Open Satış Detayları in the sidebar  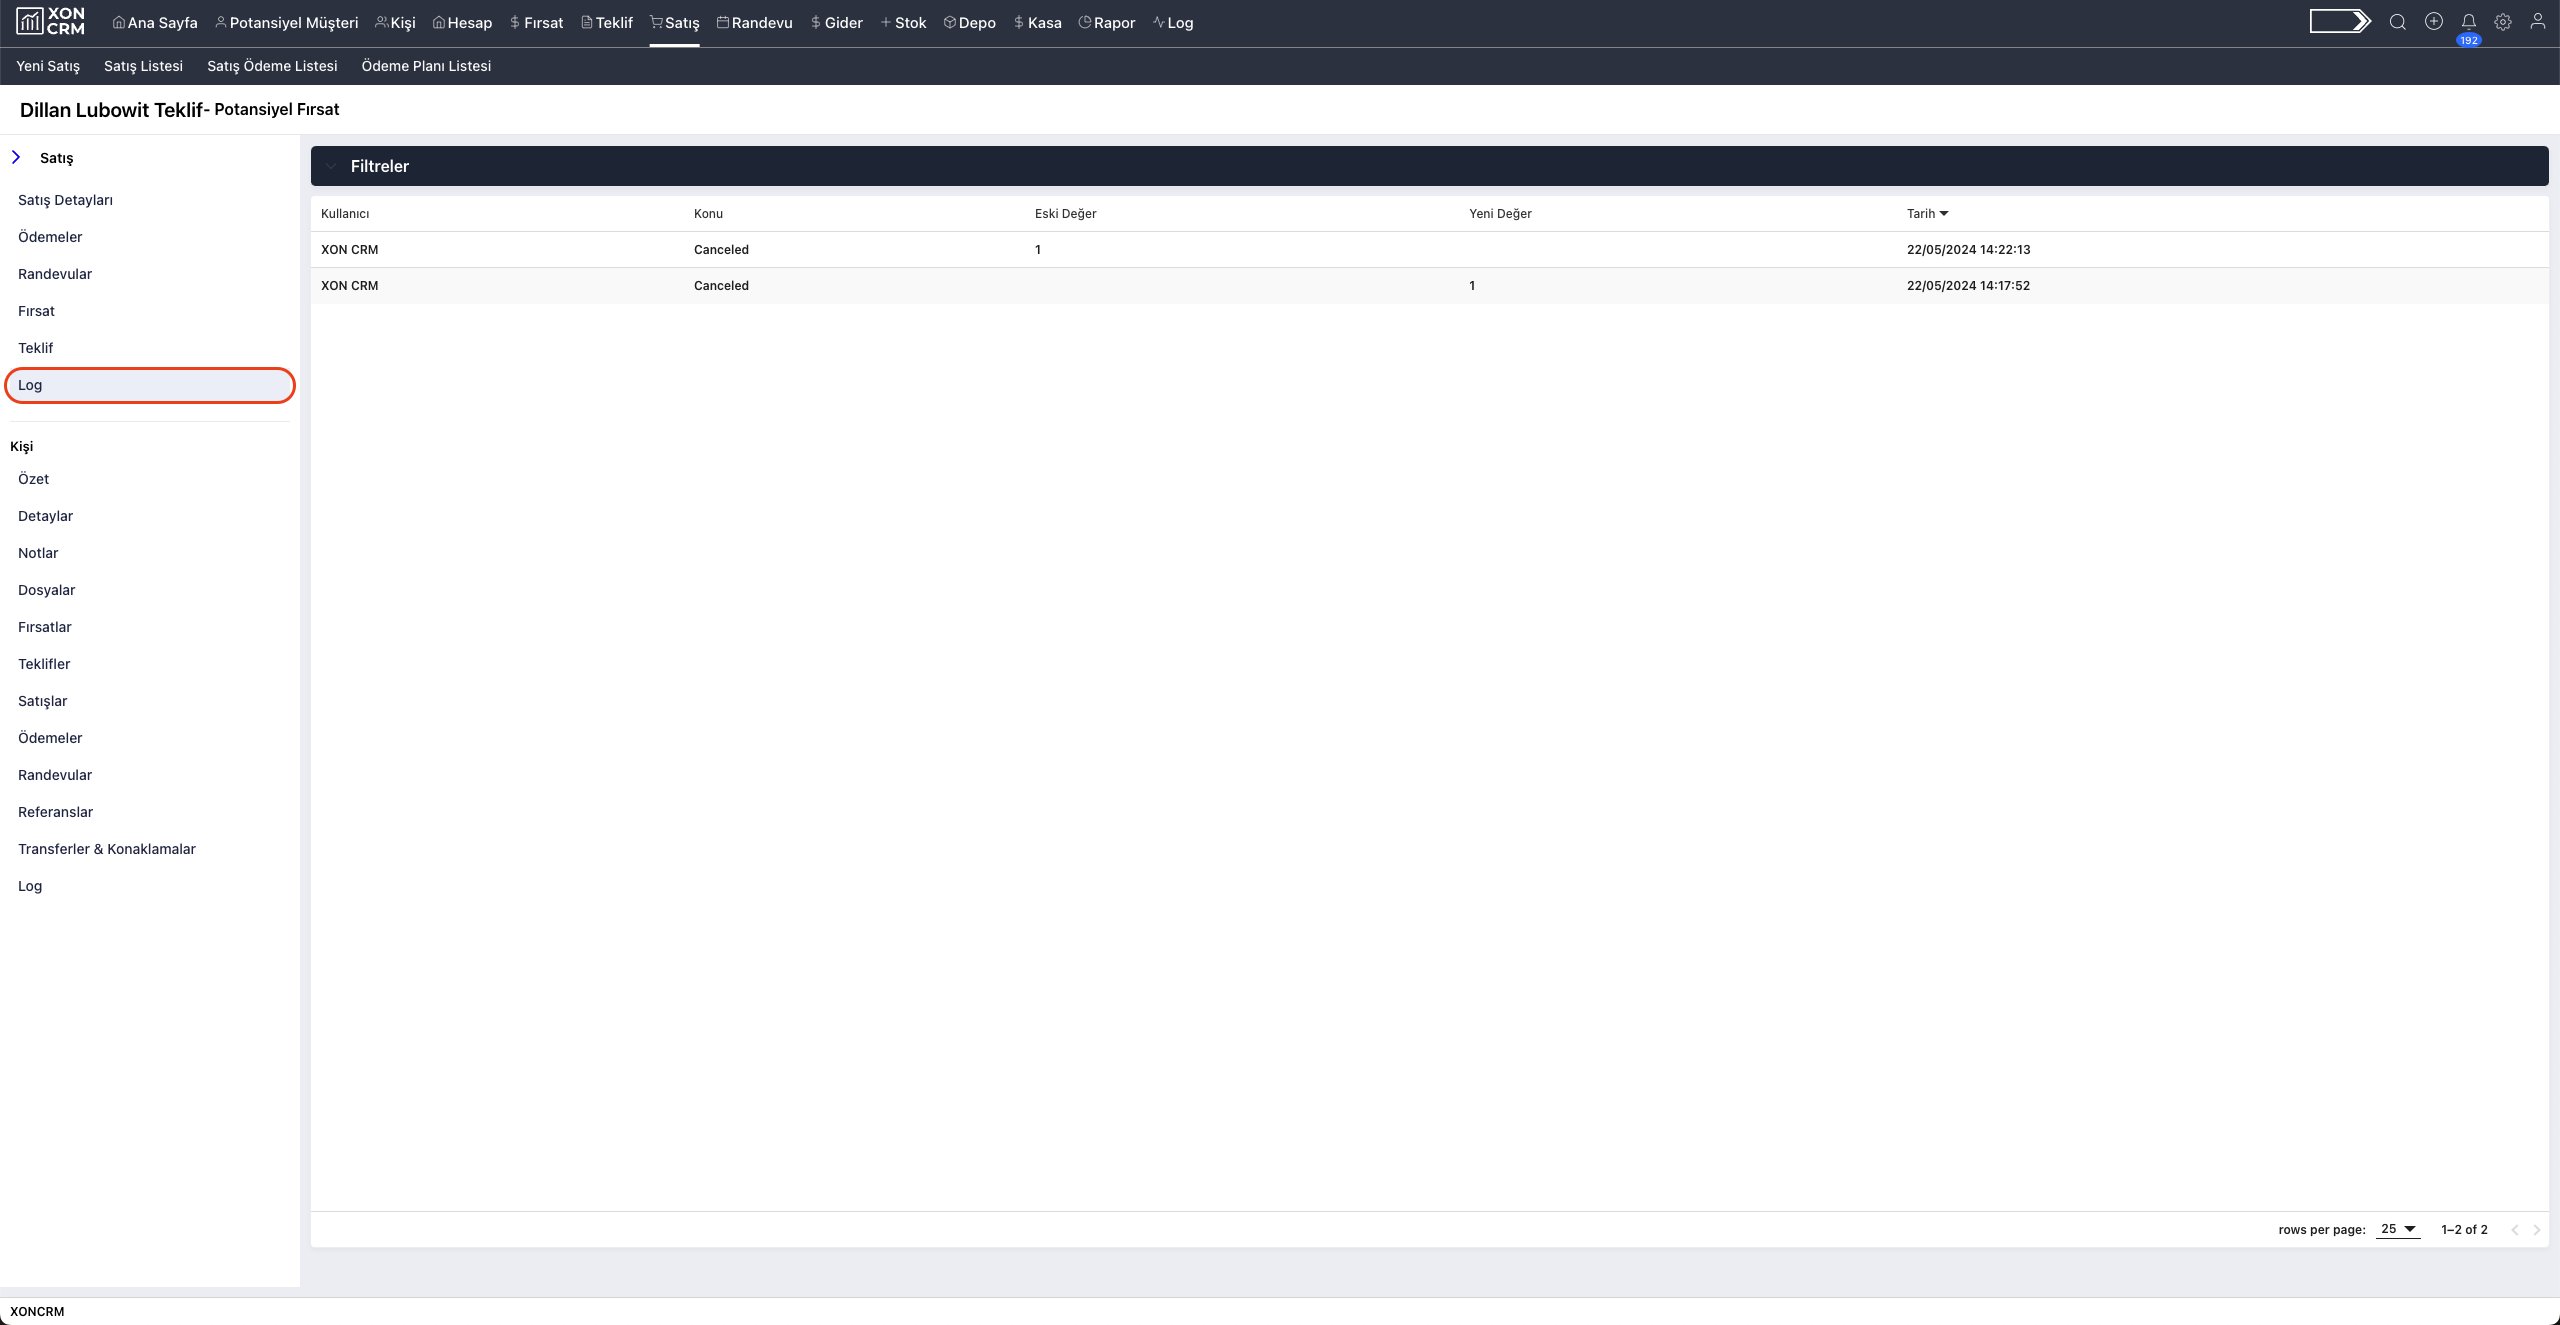pyautogui.click(x=65, y=200)
